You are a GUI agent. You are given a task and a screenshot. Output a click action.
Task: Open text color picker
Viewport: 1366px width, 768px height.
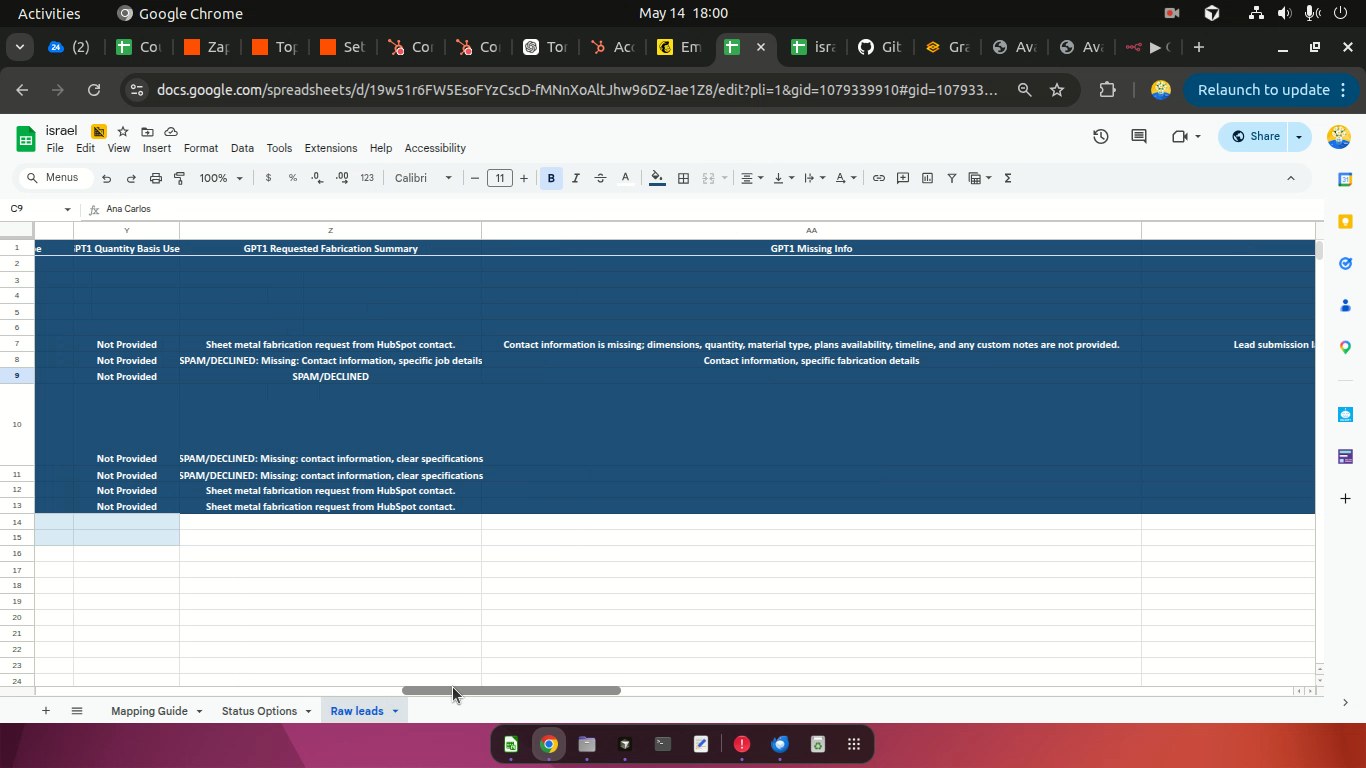coord(625,178)
